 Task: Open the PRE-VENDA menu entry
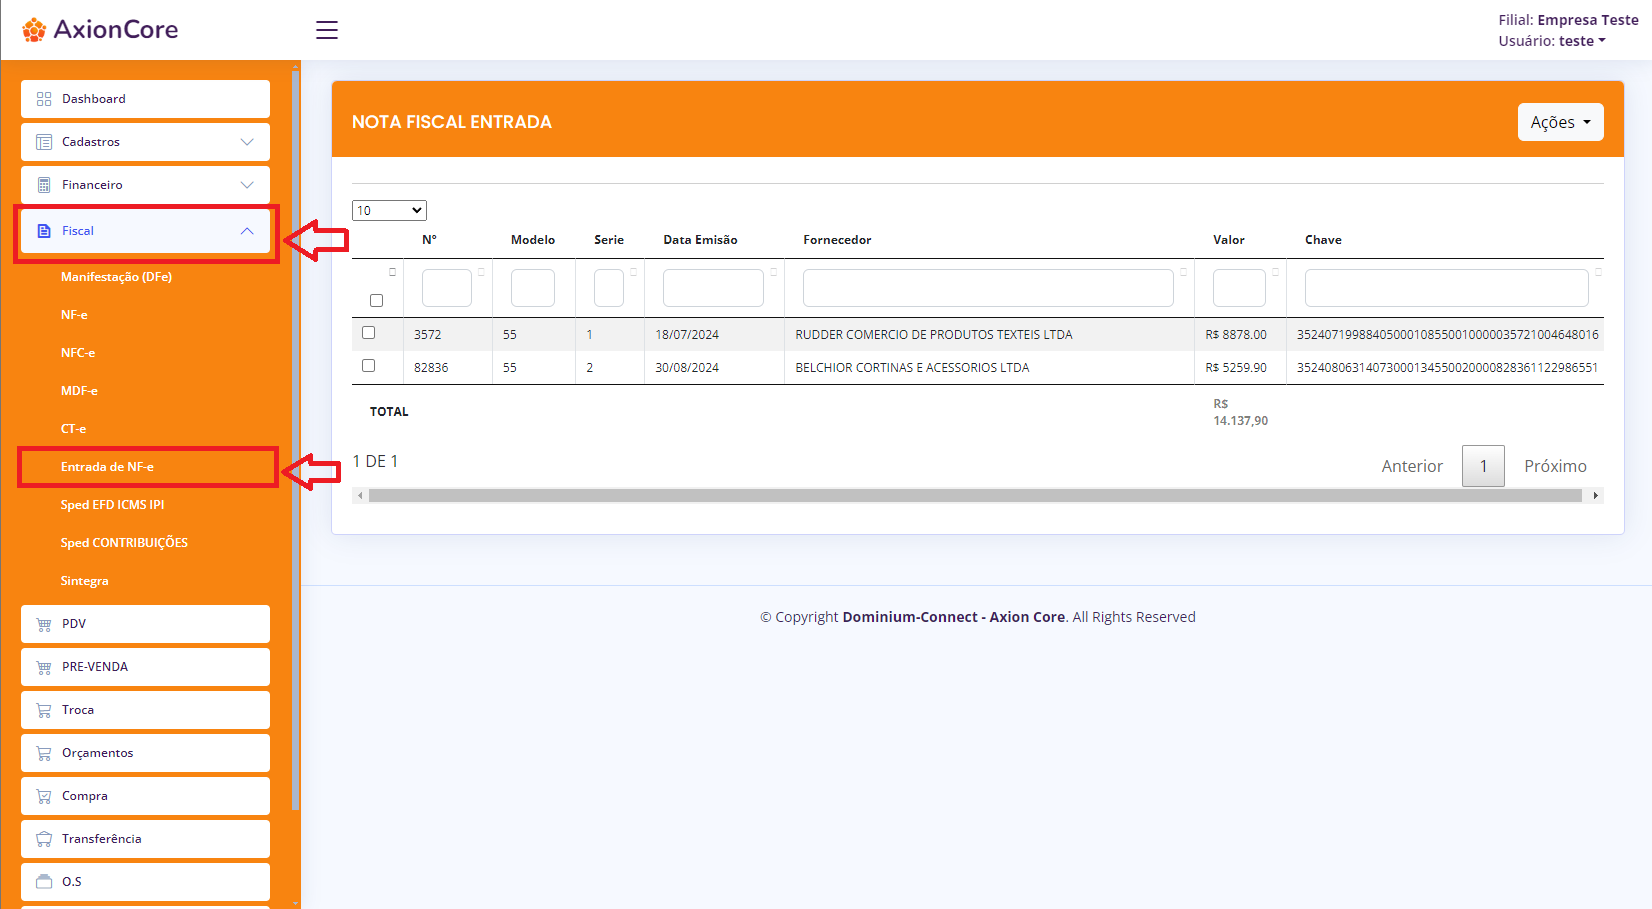(x=145, y=667)
